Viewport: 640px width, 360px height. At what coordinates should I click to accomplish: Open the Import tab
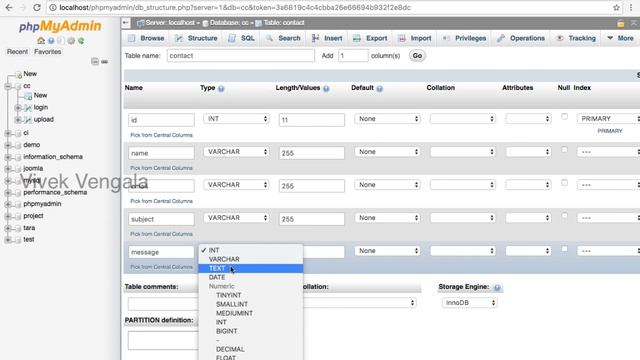(x=415, y=38)
